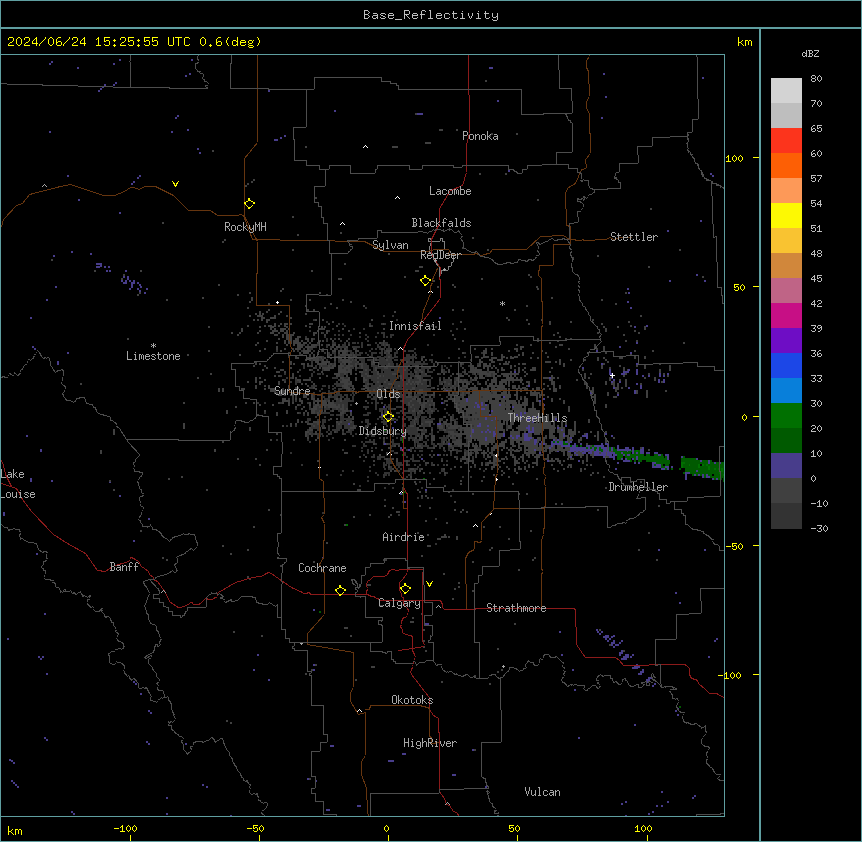862x842 pixels.
Task: Click the Cochrane town label
Action: 322,568
